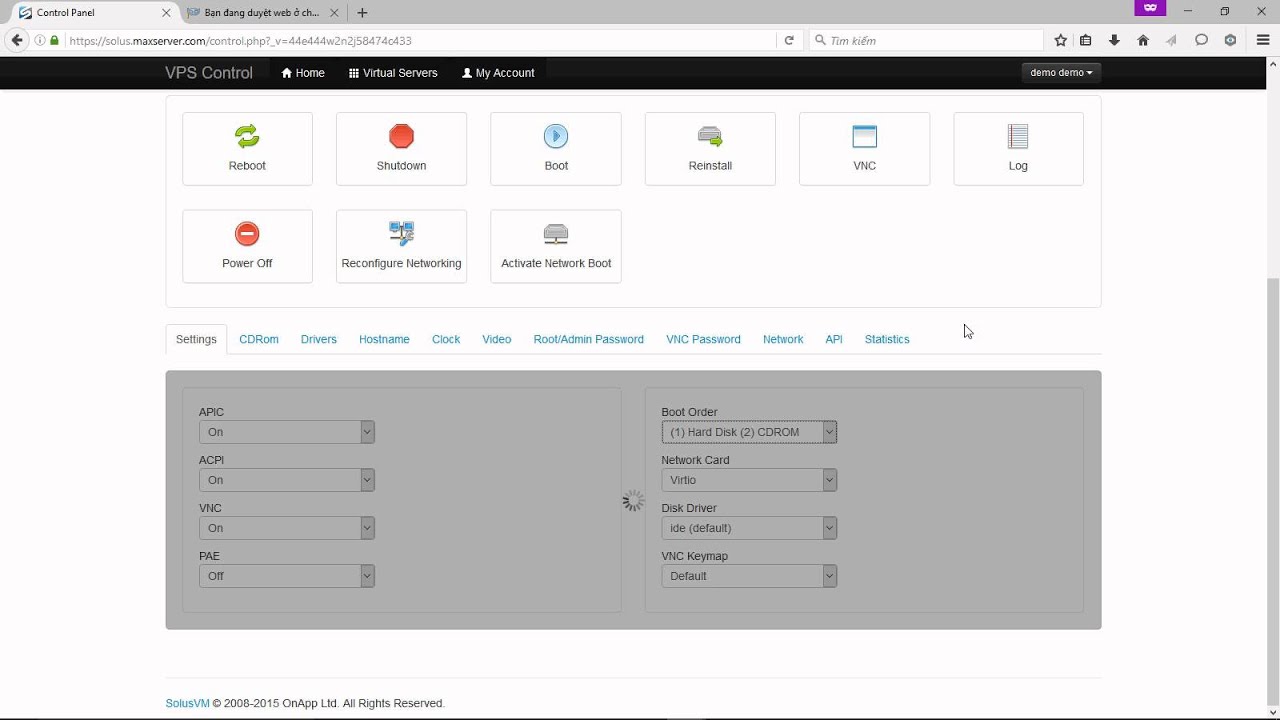This screenshot has width=1280, height=720.
Task: Bookmark this page with the star icon
Action: click(x=1061, y=41)
